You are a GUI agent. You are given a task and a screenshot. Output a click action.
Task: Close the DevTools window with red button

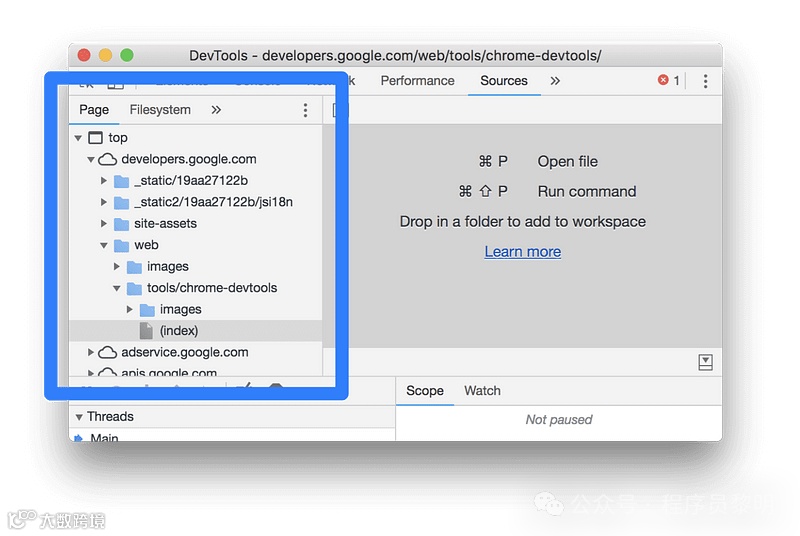pyautogui.click(x=84, y=55)
